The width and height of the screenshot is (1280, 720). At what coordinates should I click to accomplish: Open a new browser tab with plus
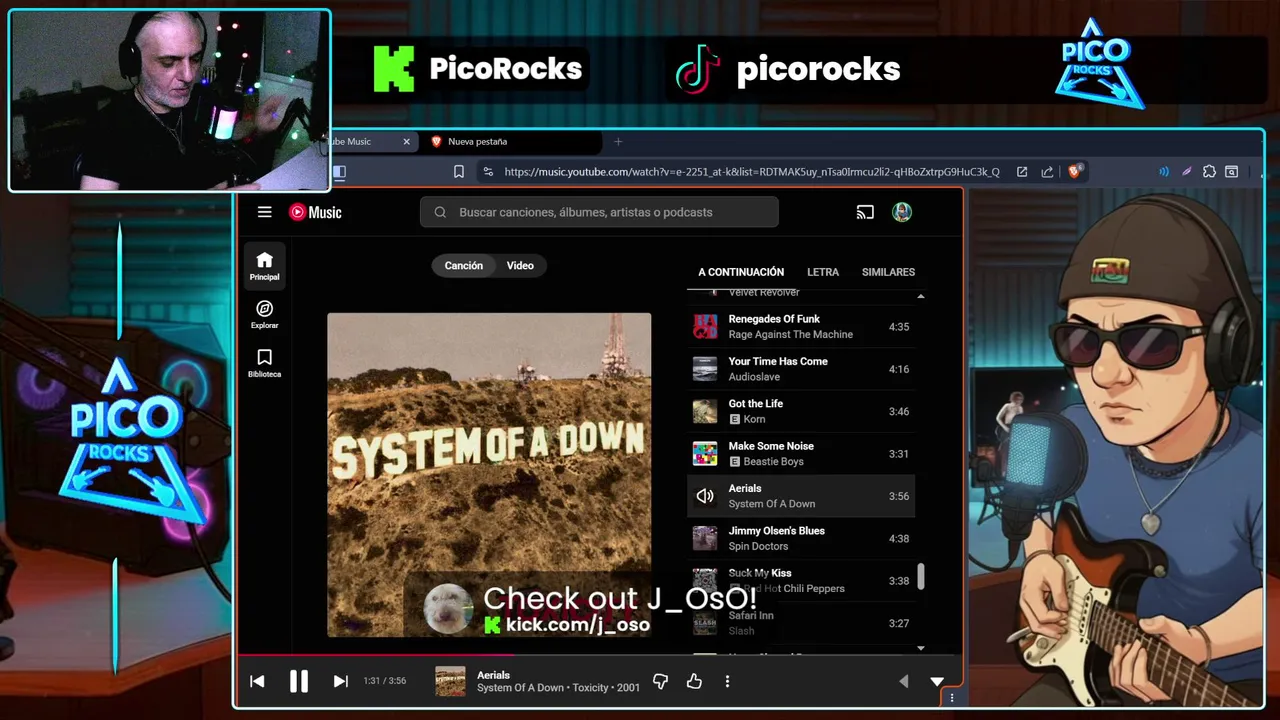click(x=617, y=142)
